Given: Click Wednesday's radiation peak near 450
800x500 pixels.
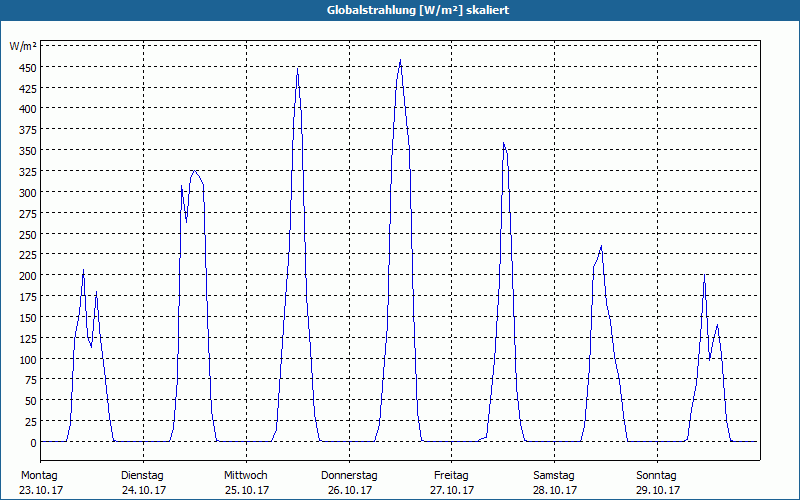Looking at the screenshot, I should tap(297, 69).
